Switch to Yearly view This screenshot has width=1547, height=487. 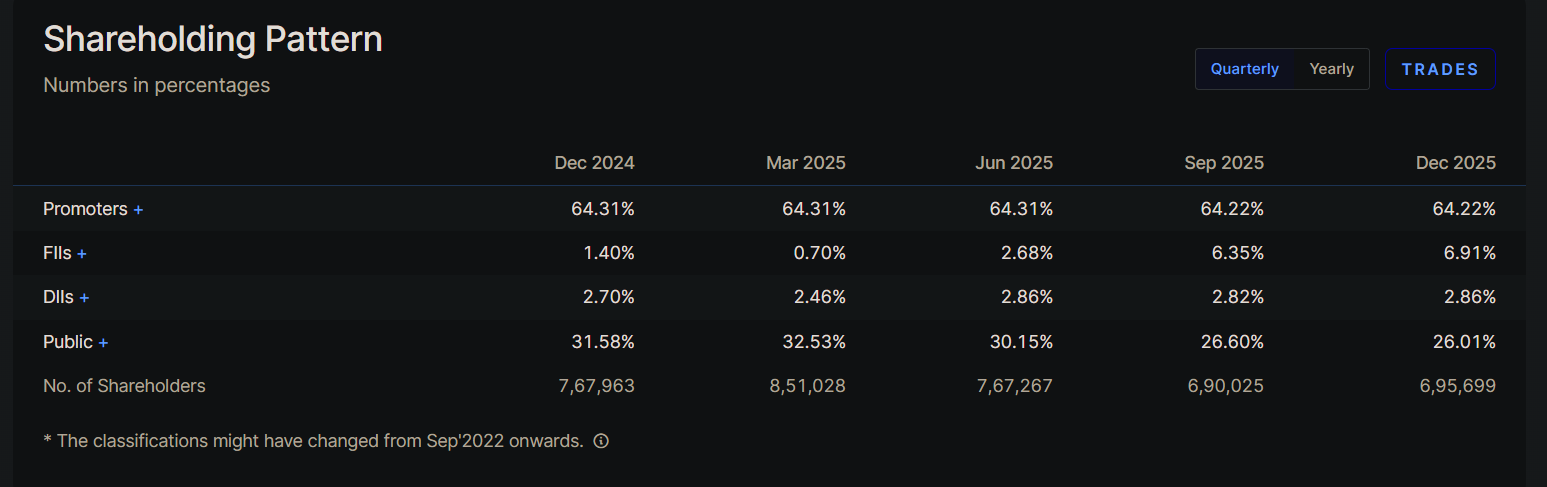coord(1331,69)
